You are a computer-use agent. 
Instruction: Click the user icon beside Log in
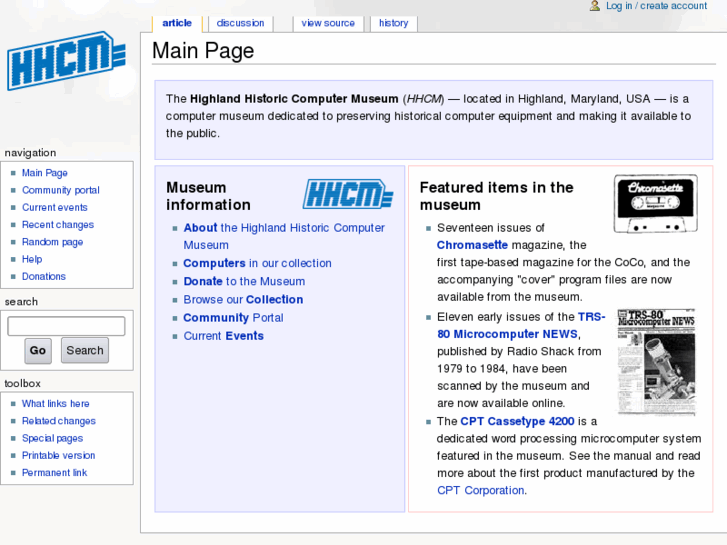click(594, 6)
